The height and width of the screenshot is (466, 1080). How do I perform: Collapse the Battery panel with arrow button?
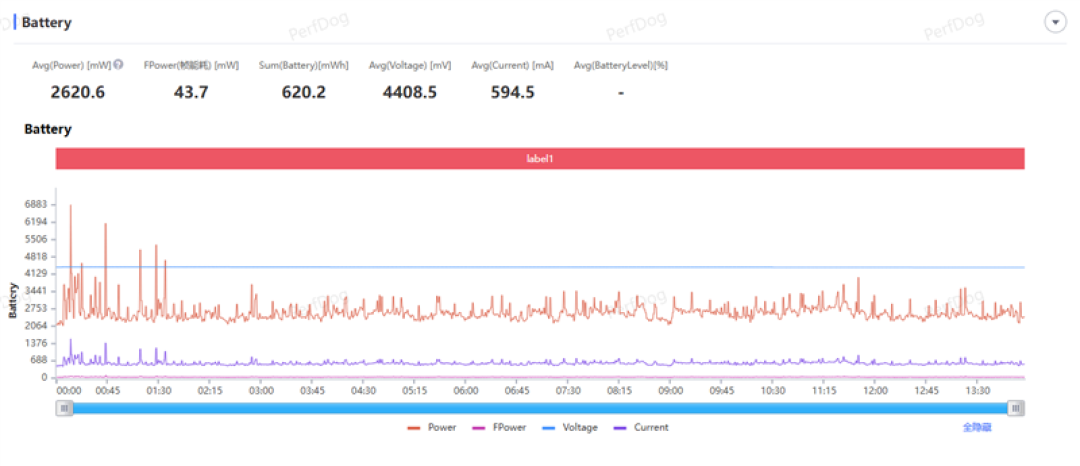1055,22
